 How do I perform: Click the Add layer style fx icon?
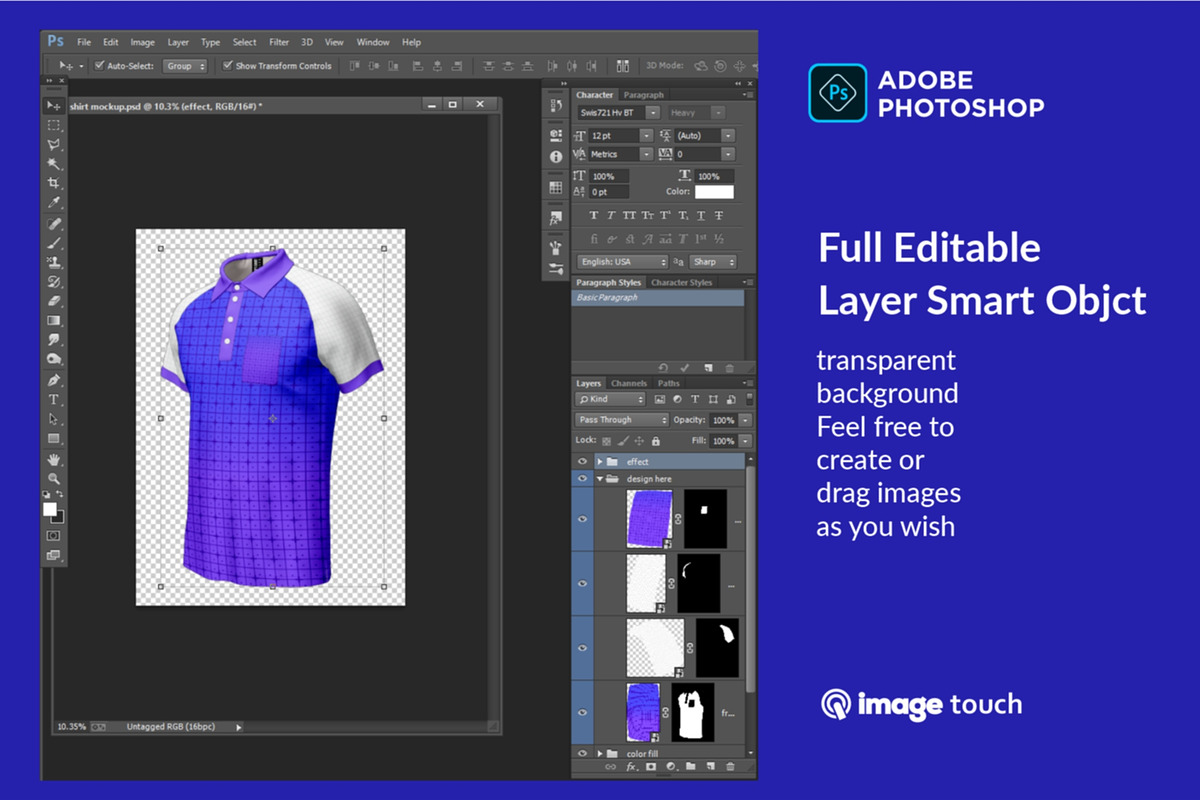(631, 766)
